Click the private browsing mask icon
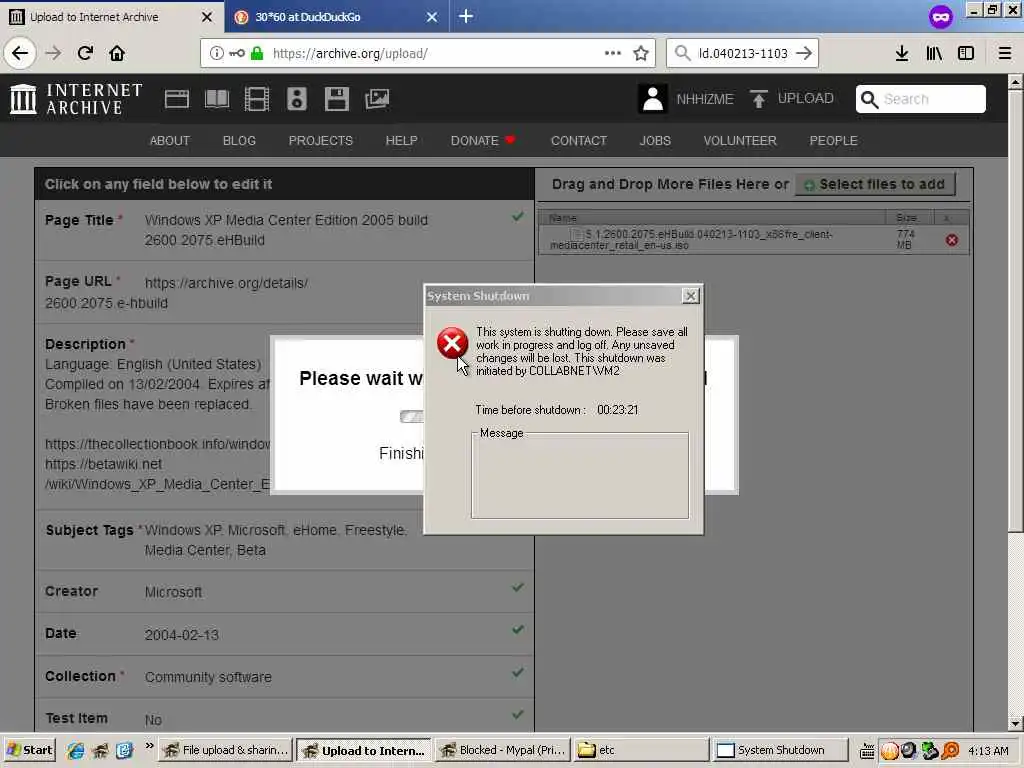The image size is (1024, 768). coord(940,17)
